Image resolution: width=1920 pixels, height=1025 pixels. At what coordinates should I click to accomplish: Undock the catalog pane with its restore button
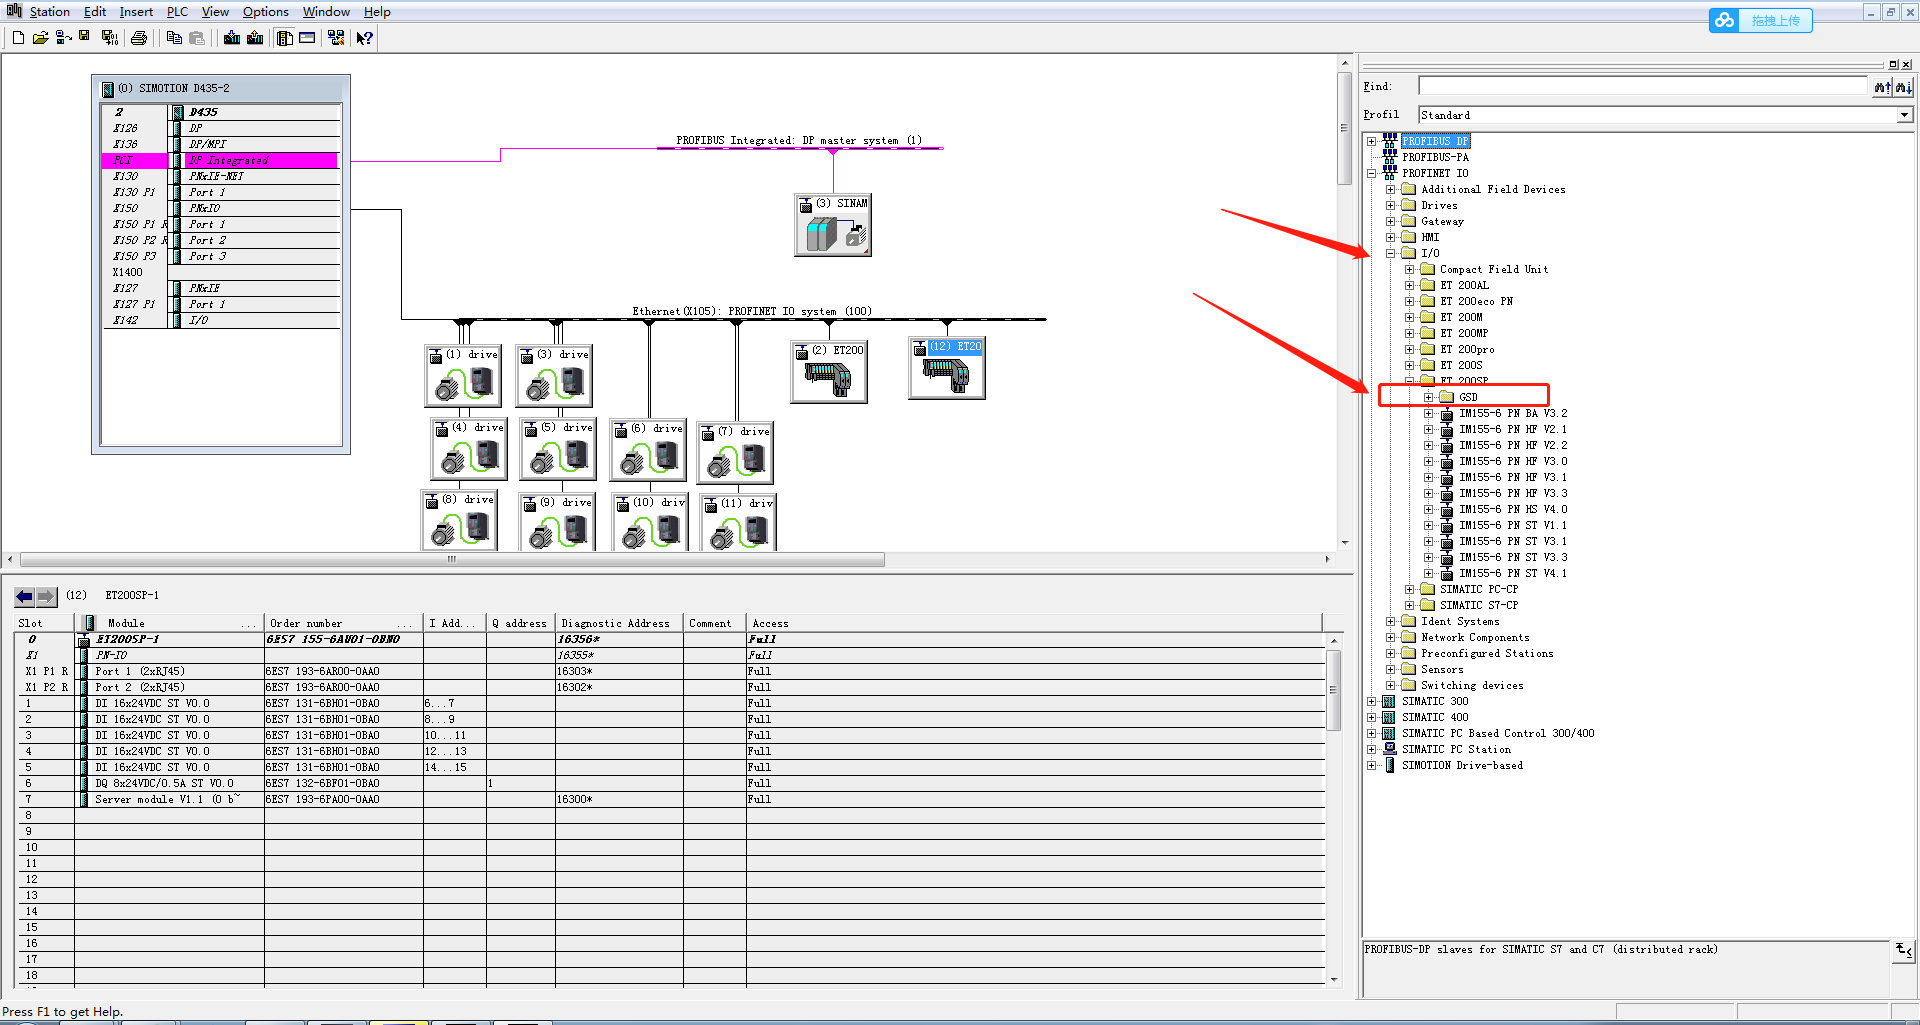click(x=1893, y=64)
